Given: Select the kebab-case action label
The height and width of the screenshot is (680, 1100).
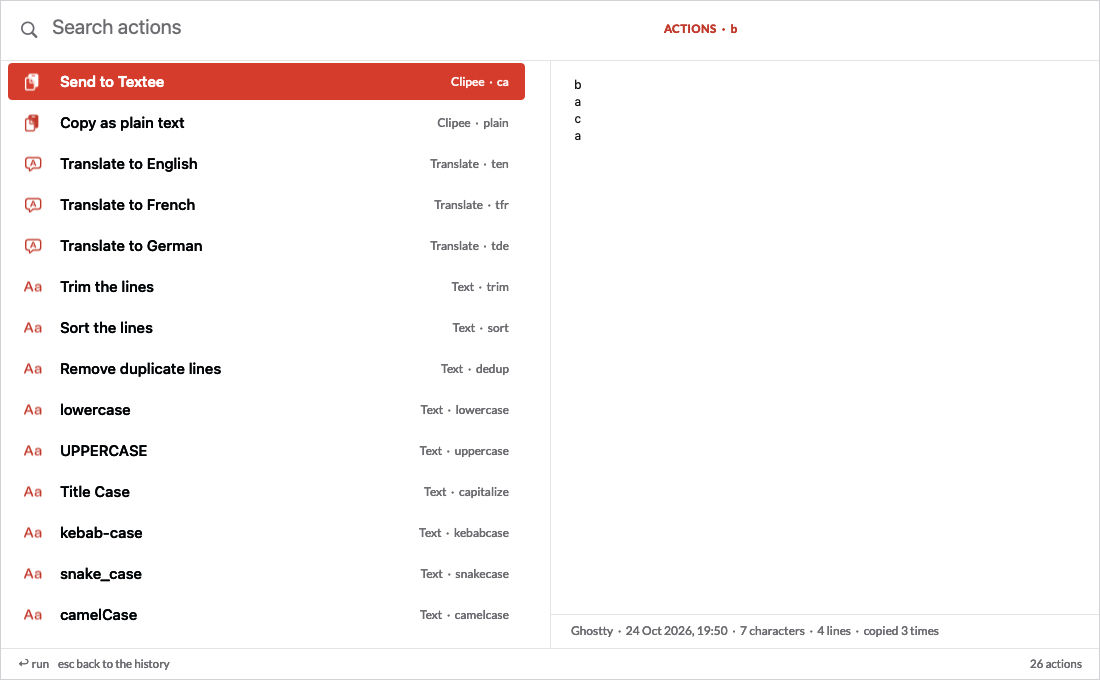Looking at the screenshot, I should (x=101, y=533).
